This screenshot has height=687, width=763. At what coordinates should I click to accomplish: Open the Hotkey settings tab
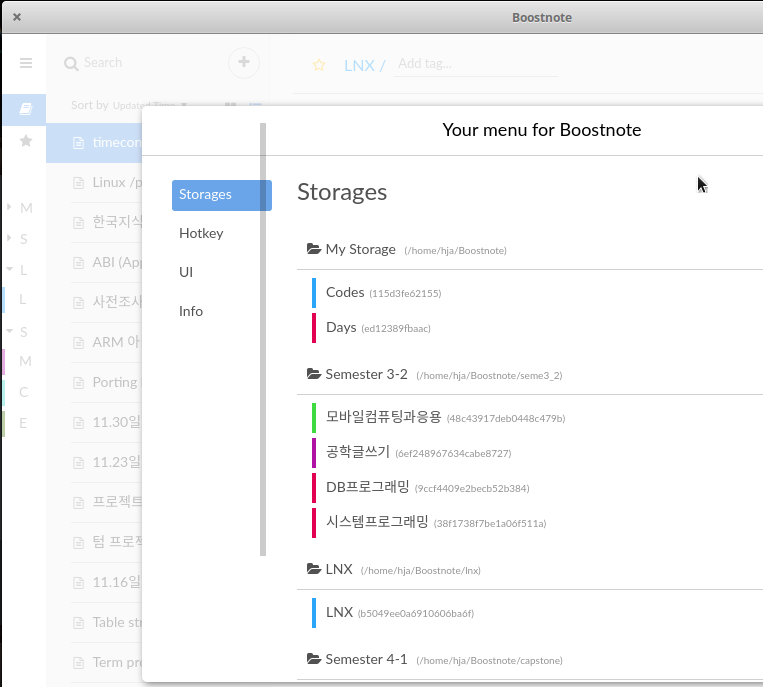click(201, 234)
